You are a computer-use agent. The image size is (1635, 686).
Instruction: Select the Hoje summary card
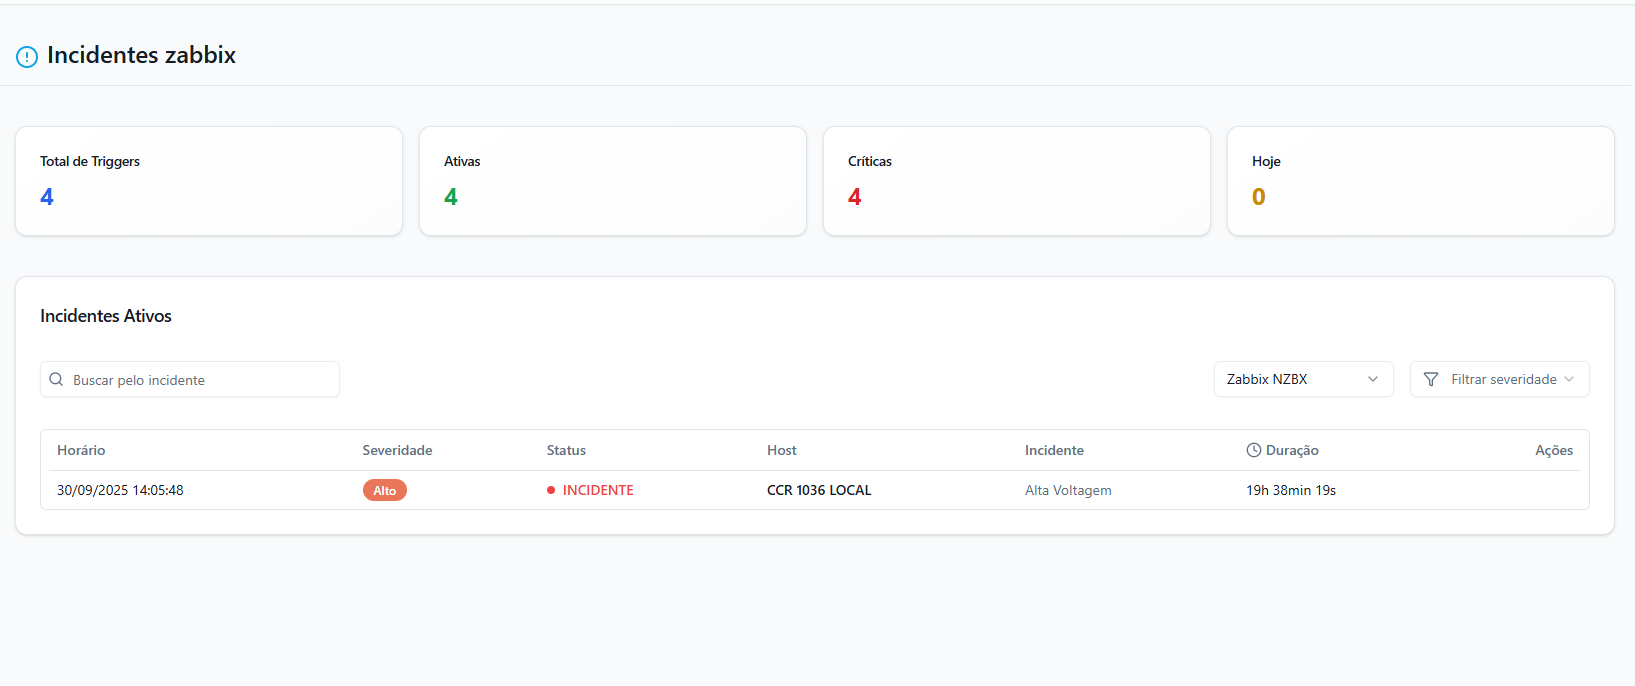[x=1420, y=181]
